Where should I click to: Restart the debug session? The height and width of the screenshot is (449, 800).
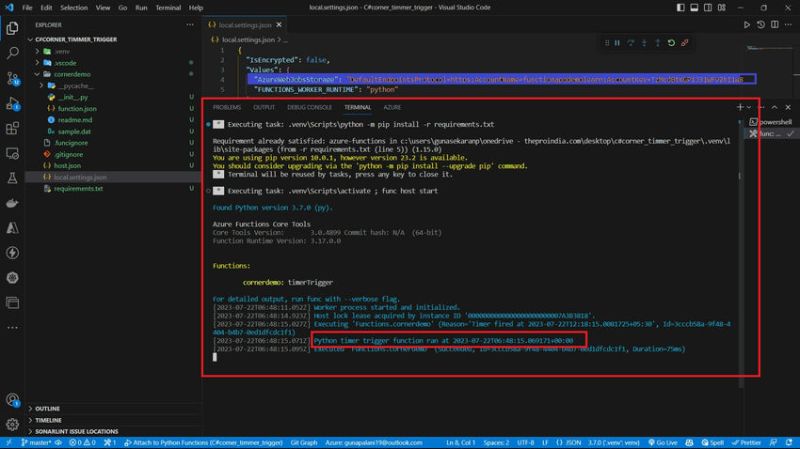(x=671, y=43)
